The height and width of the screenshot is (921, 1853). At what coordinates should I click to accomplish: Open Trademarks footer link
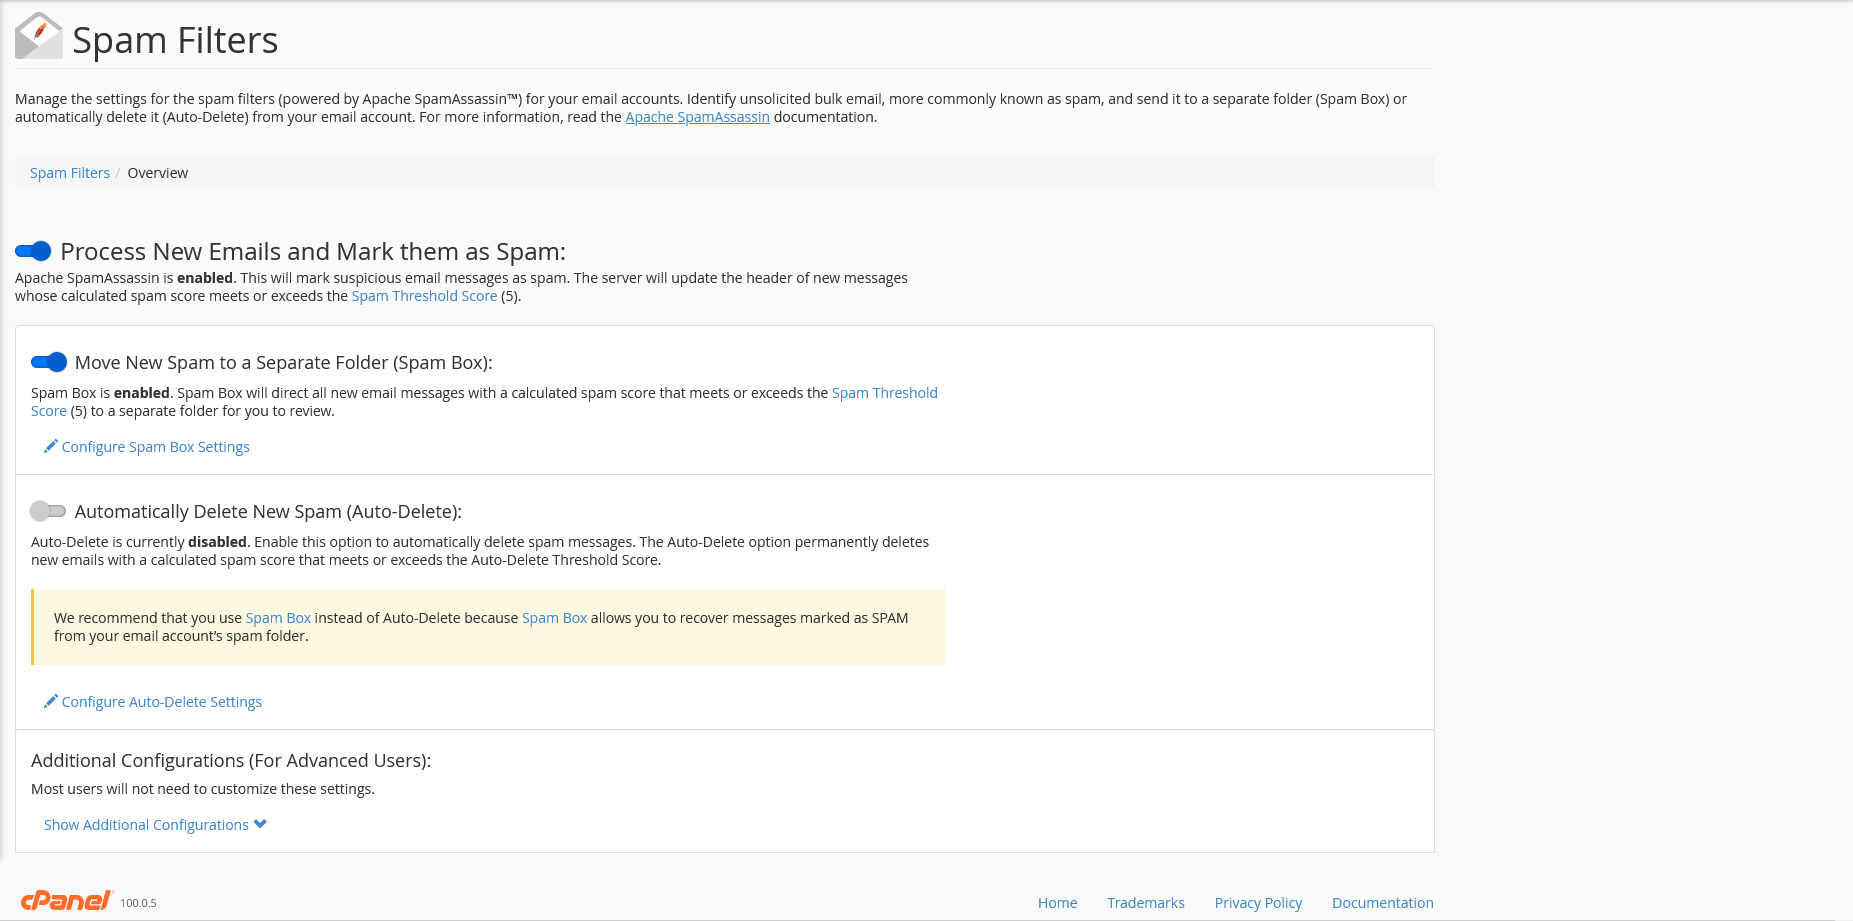pos(1146,903)
